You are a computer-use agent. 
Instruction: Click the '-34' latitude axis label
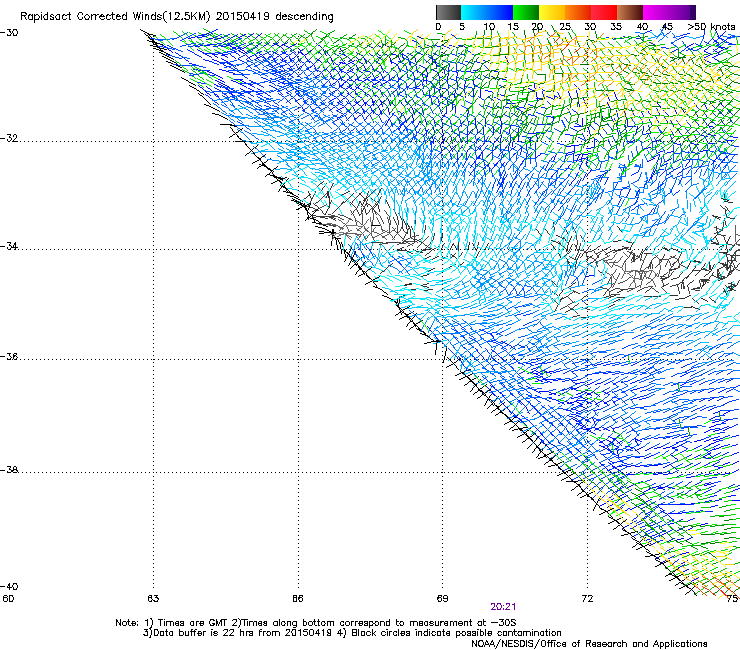coord(9,246)
